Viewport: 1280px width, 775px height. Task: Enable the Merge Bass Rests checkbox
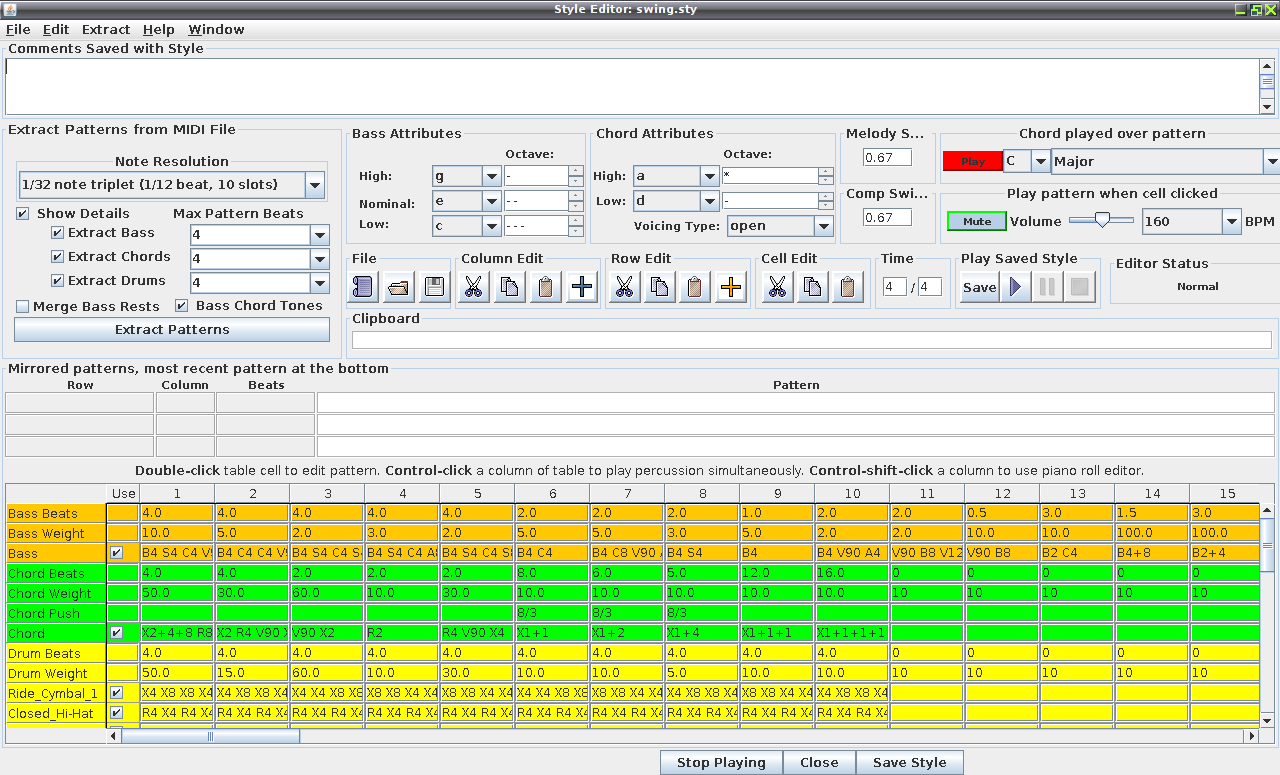[23, 306]
